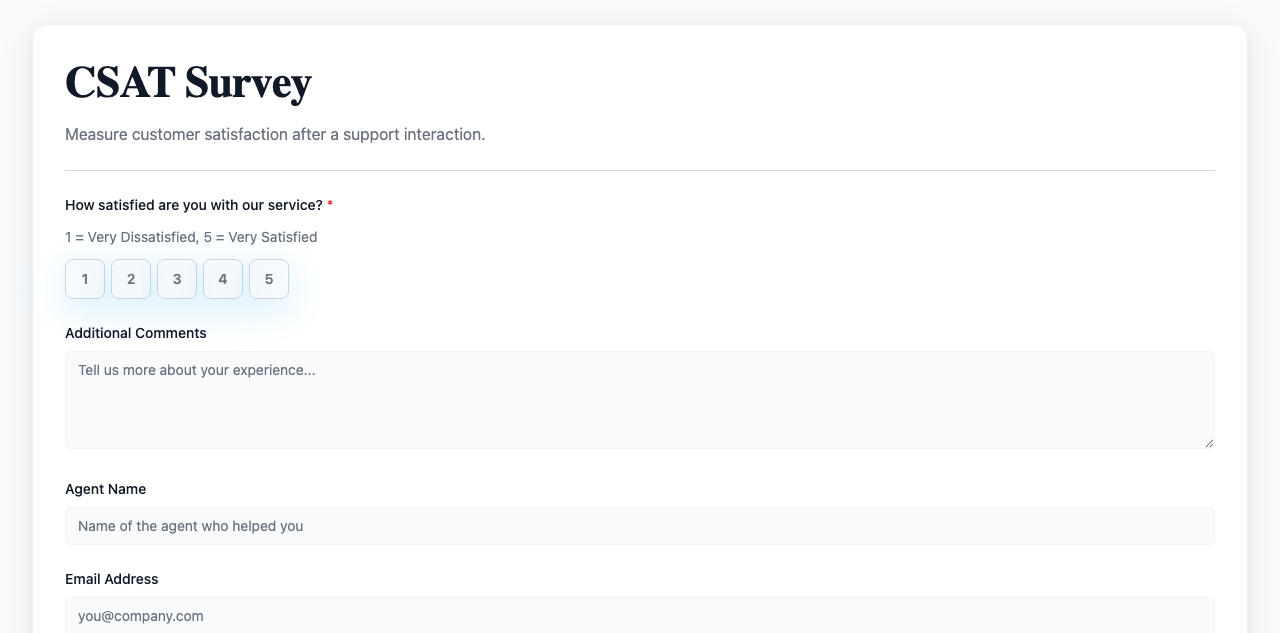The width and height of the screenshot is (1280, 633).
Task: Click the "Additional Comments" label
Action: (136, 333)
